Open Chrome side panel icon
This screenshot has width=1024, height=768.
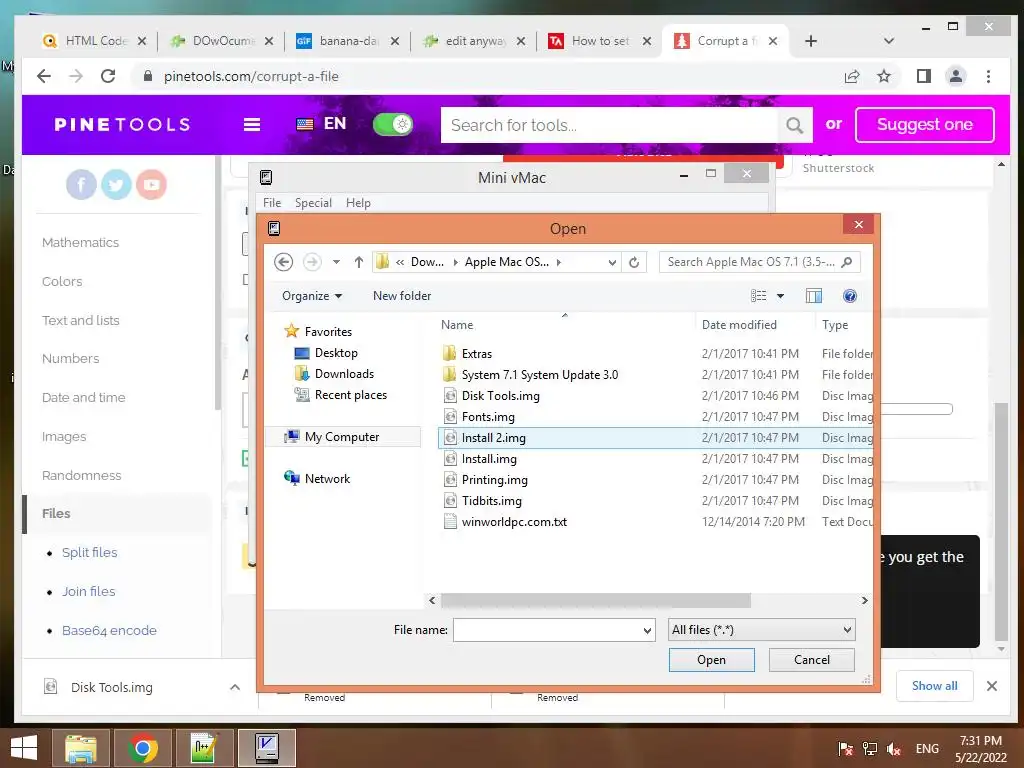point(923,76)
